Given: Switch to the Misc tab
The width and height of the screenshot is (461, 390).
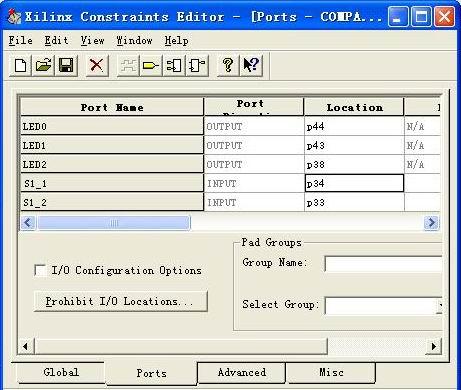Looking at the screenshot, I should [x=331, y=372].
